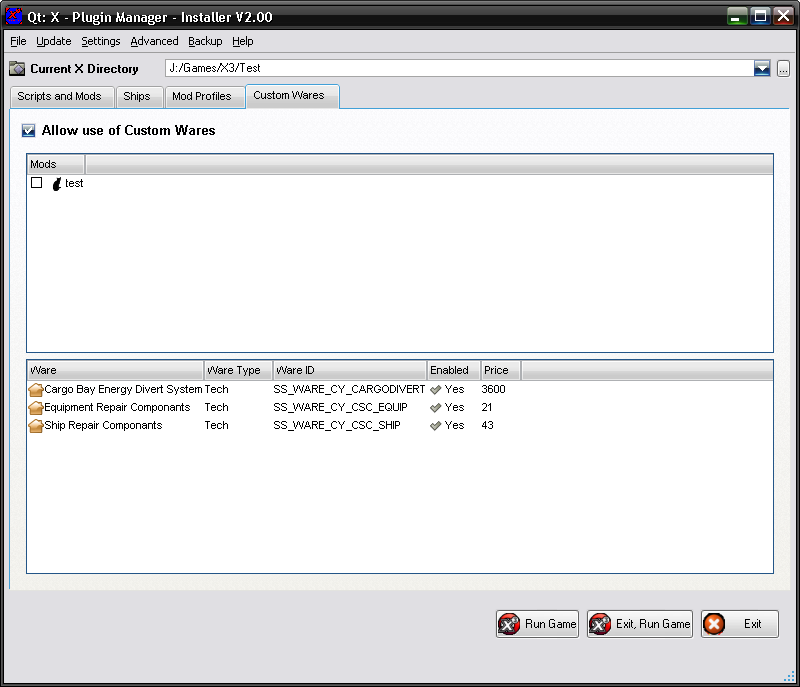Screen dimensions: 800x687
Task: Select the Custom Wares tab
Action: click(x=292, y=96)
